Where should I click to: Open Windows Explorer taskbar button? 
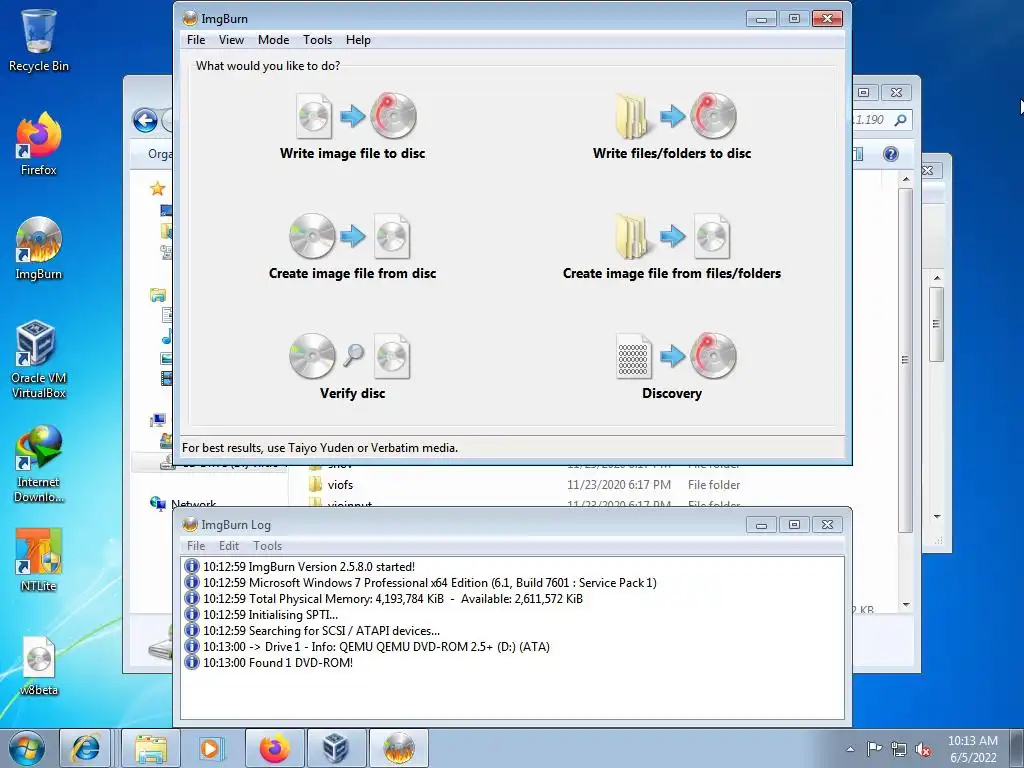pyautogui.click(x=151, y=748)
